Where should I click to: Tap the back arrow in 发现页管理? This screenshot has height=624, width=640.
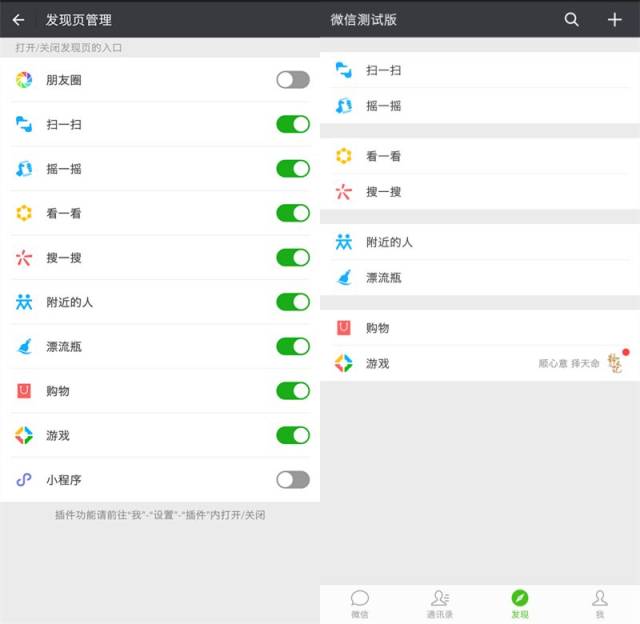tap(18, 20)
